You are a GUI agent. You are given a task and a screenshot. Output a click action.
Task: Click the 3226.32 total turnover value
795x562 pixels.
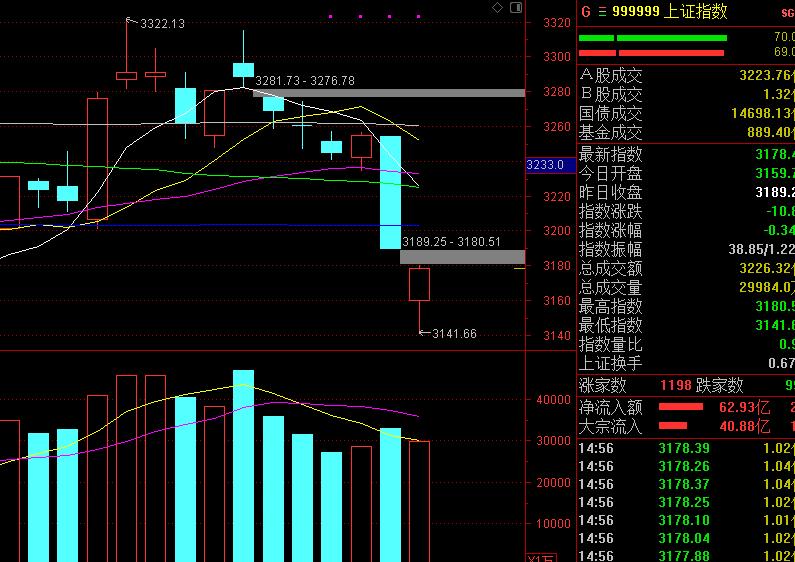point(767,268)
